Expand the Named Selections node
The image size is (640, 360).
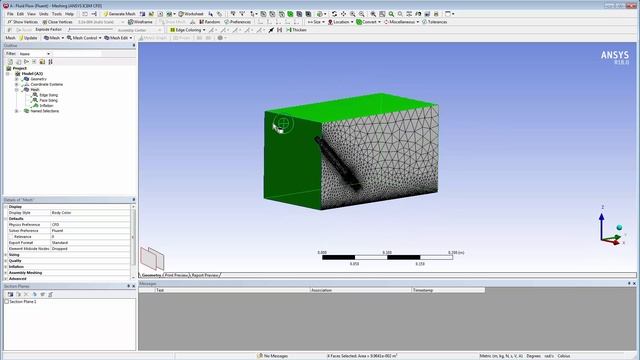tap(17, 111)
